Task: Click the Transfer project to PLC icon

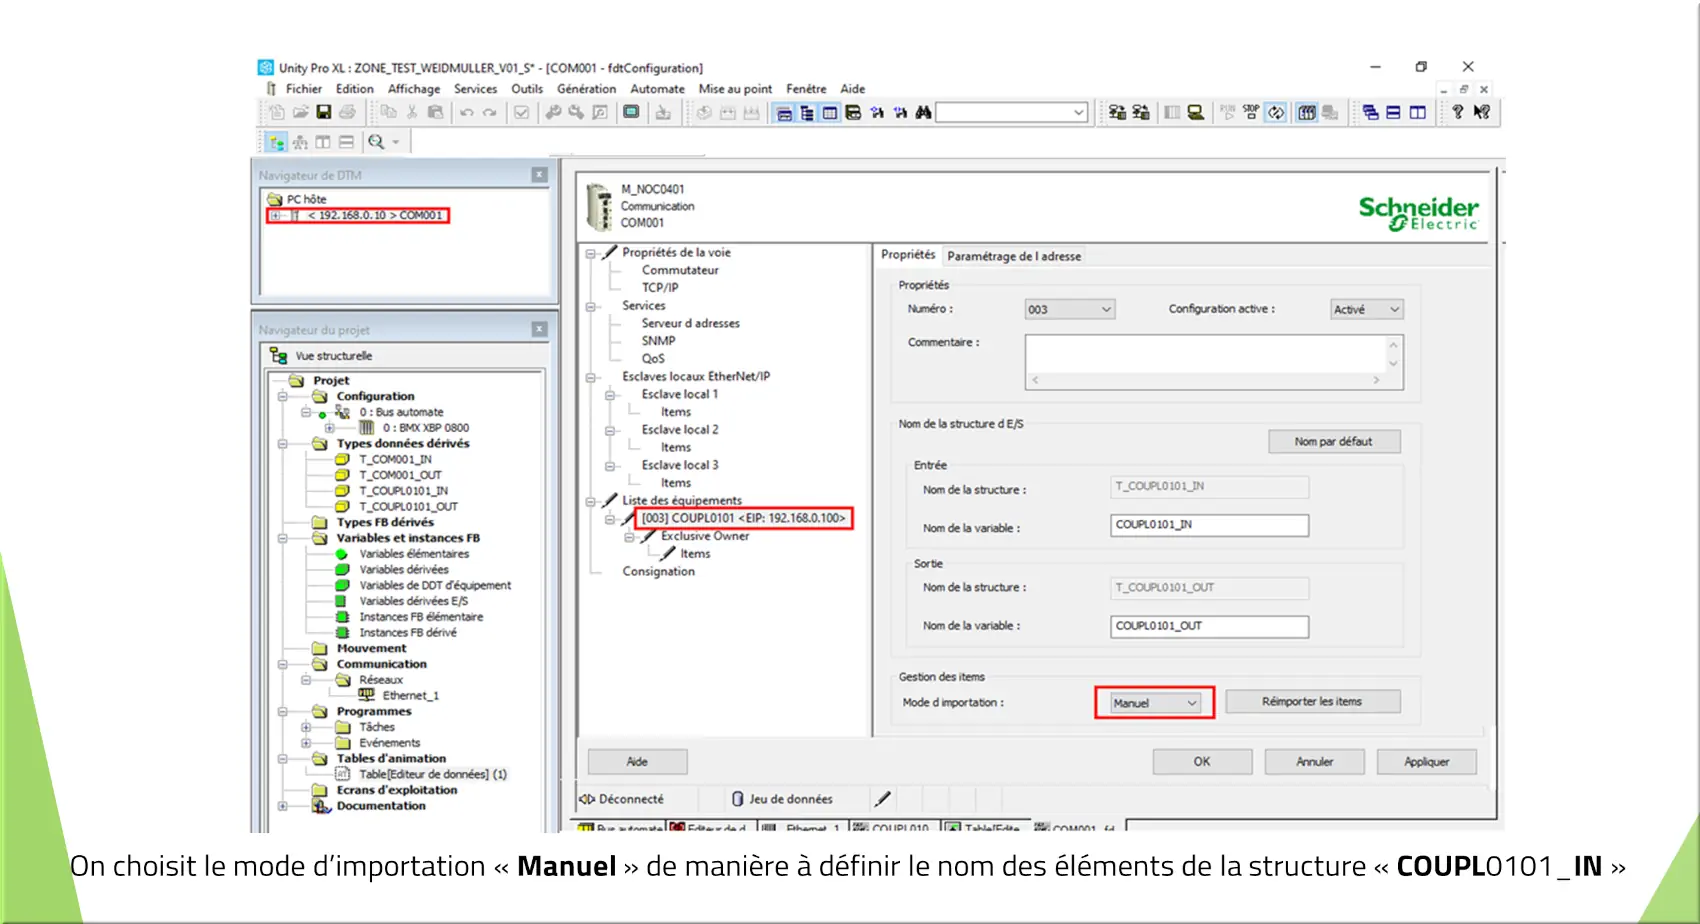Action: [1117, 112]
